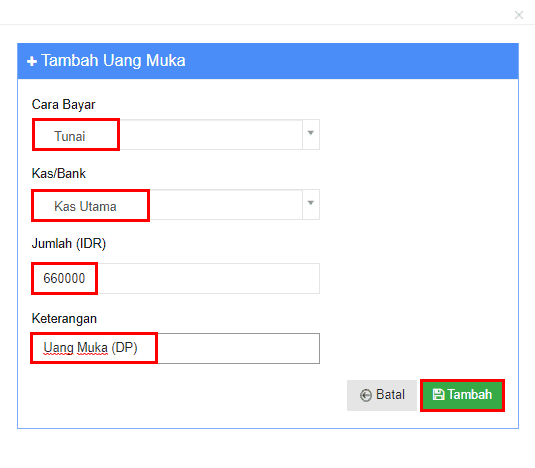Click inside the Keterangan text field
535x468 pixels.
point(176,348)
